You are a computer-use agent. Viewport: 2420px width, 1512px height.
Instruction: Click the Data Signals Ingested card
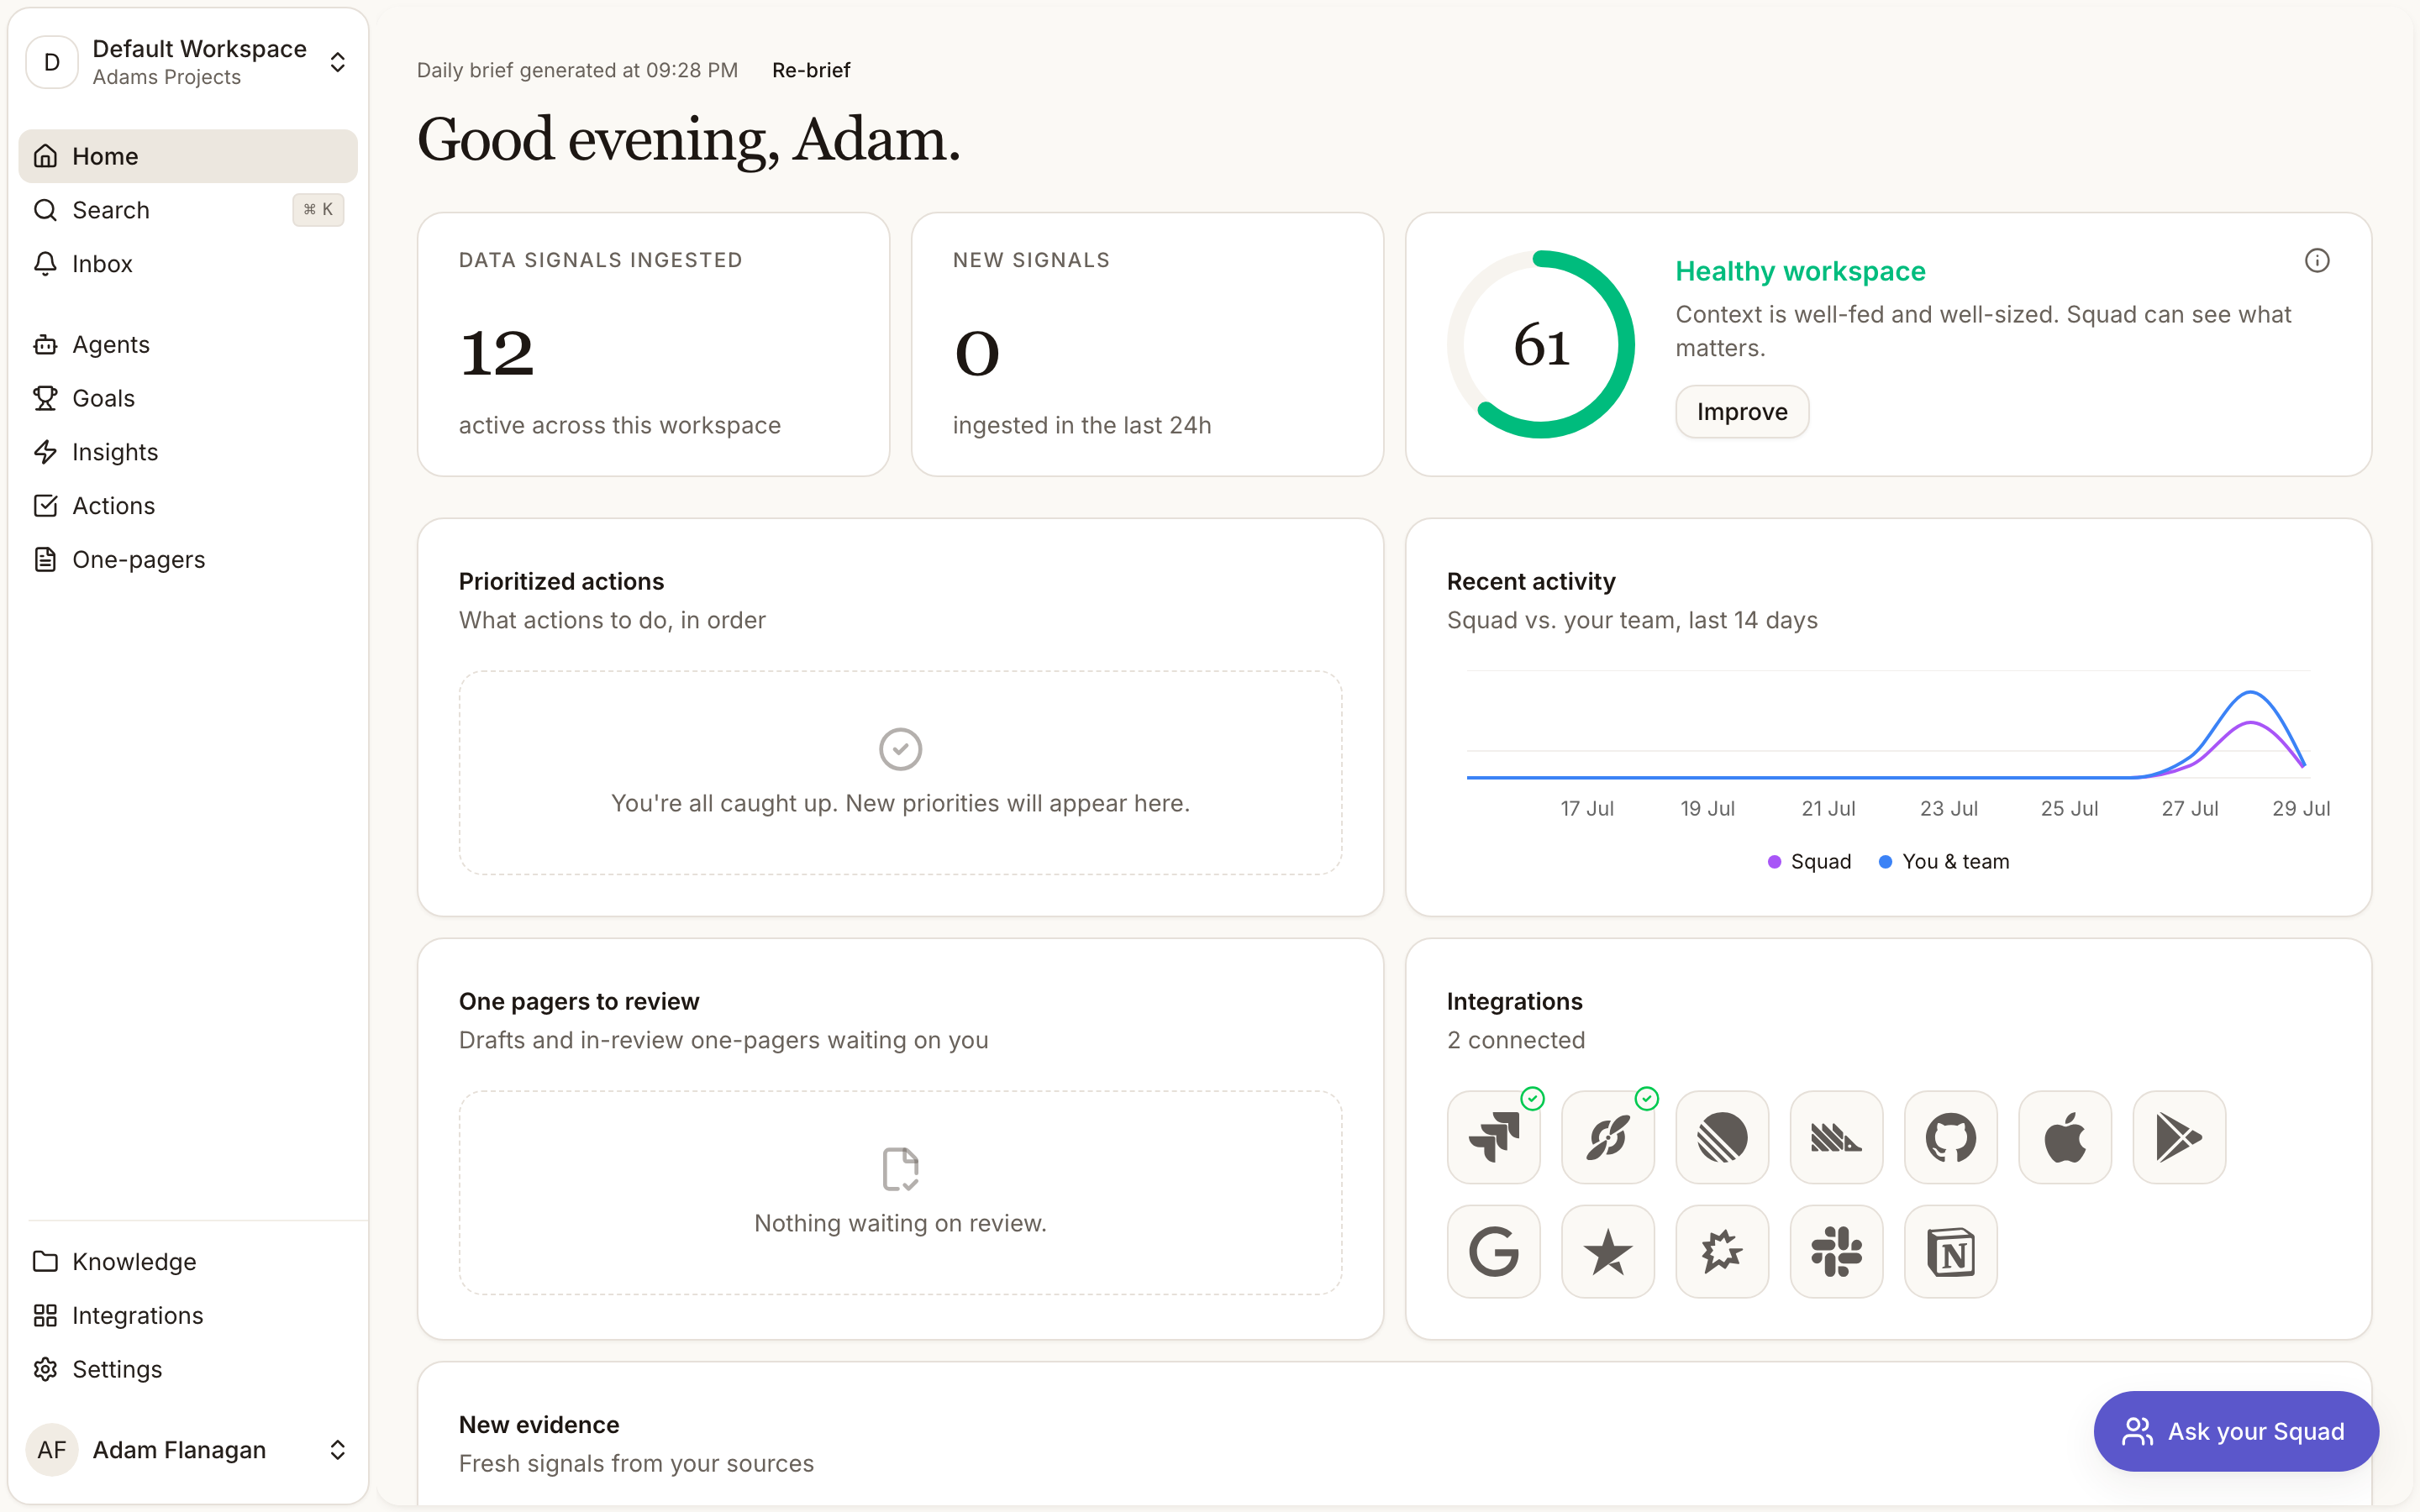(x=653, y=344)
